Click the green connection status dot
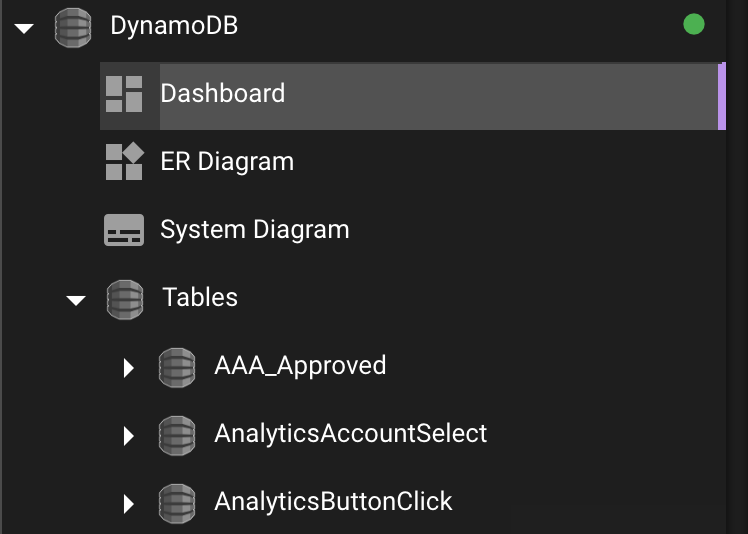Screen dimensions: 748x534 pos(694,24)
